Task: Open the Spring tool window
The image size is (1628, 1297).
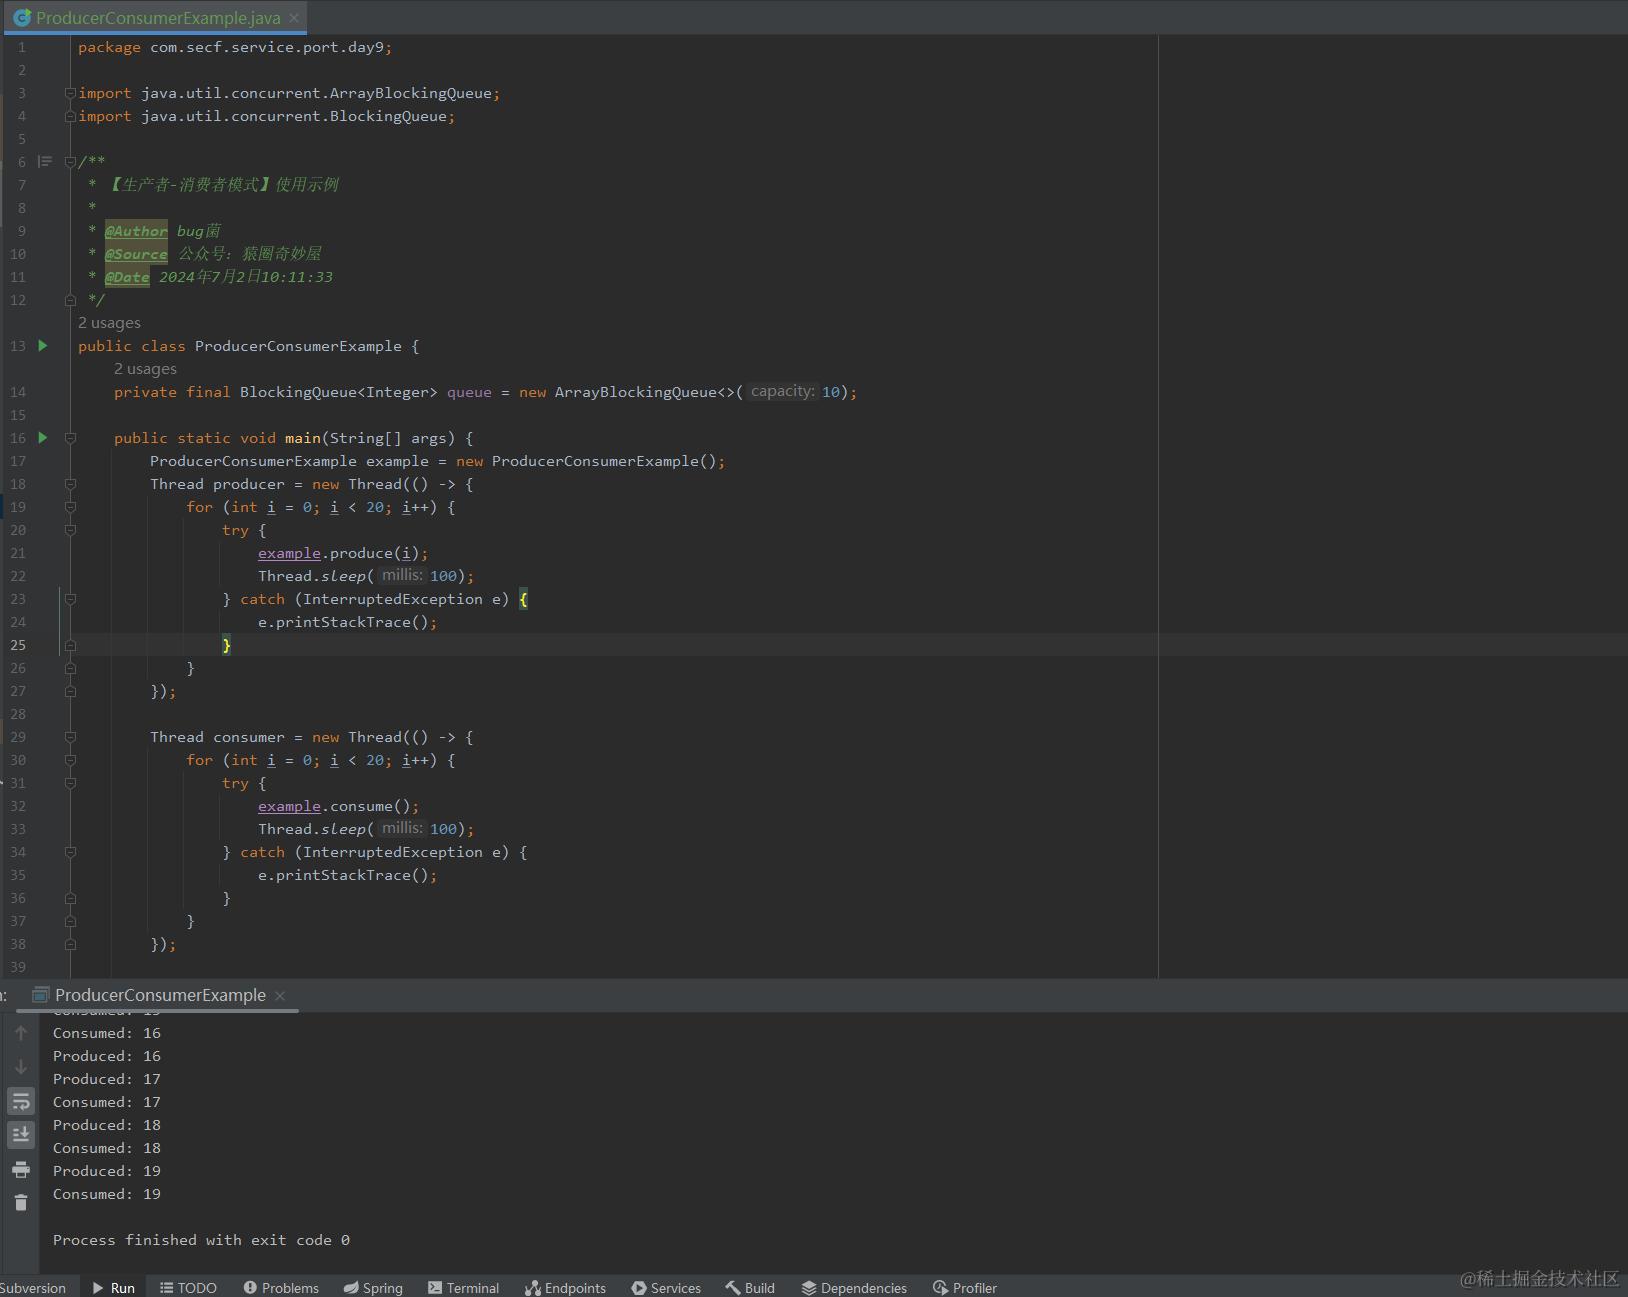Action: pos(373,1287)
